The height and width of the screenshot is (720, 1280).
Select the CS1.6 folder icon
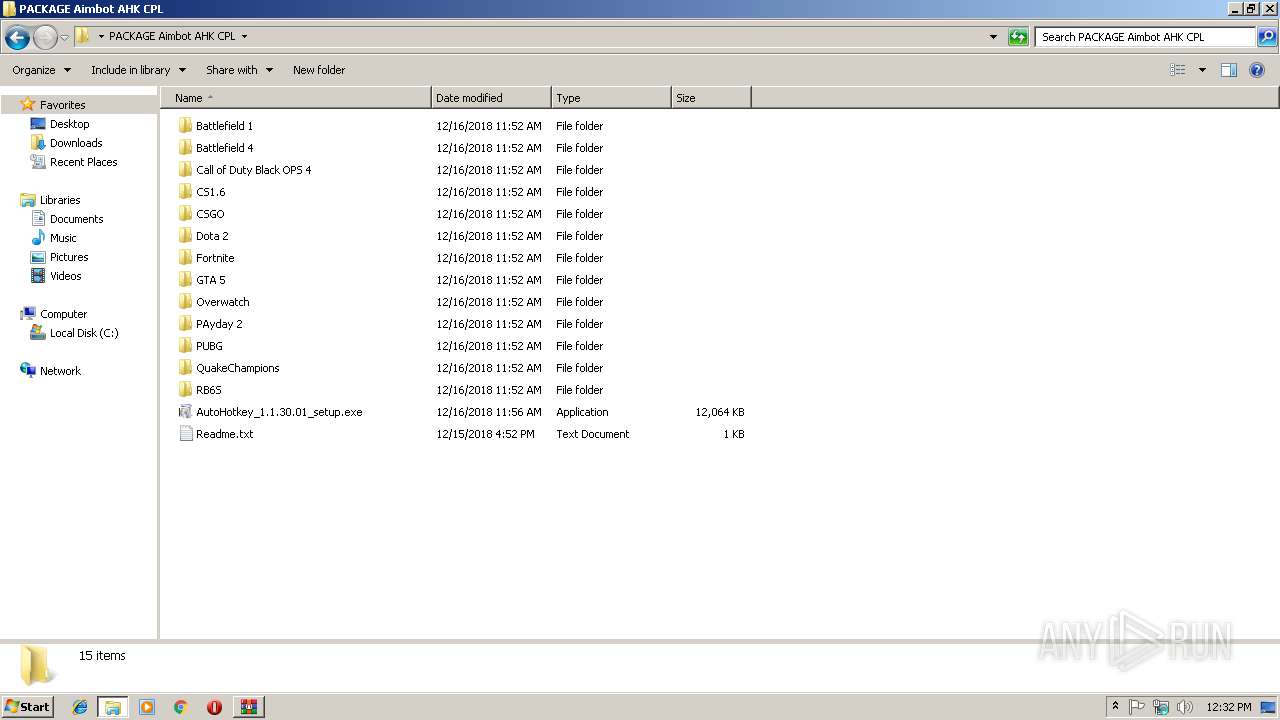[x=185, y=192]
